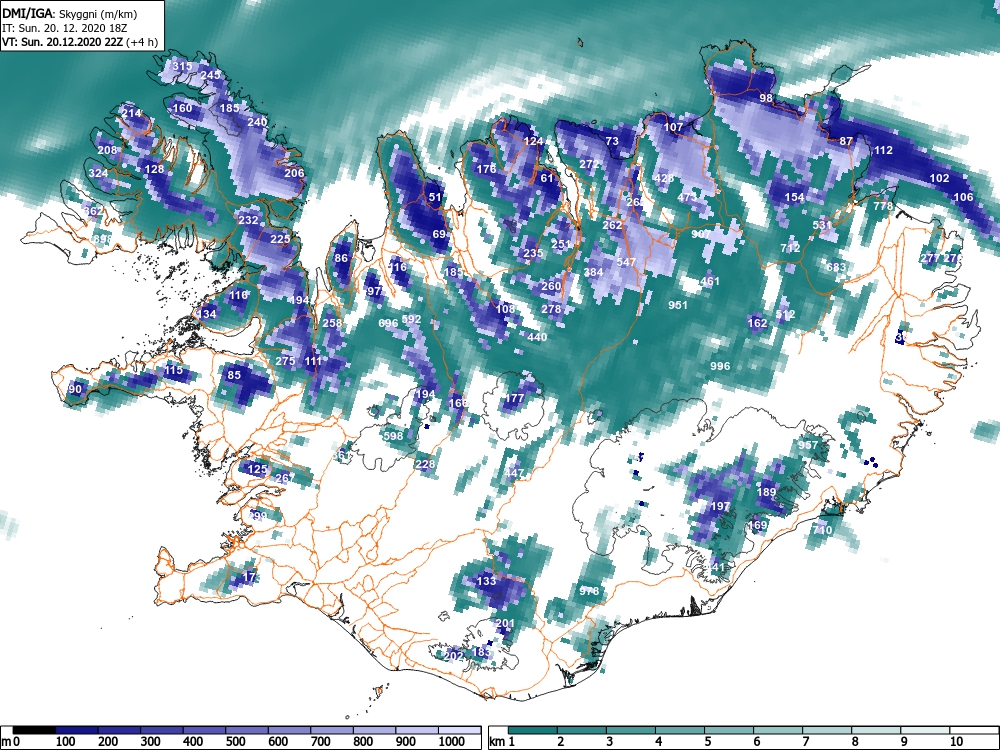
Task: Click the map value 185 near 240
Action: coord(230,108)
